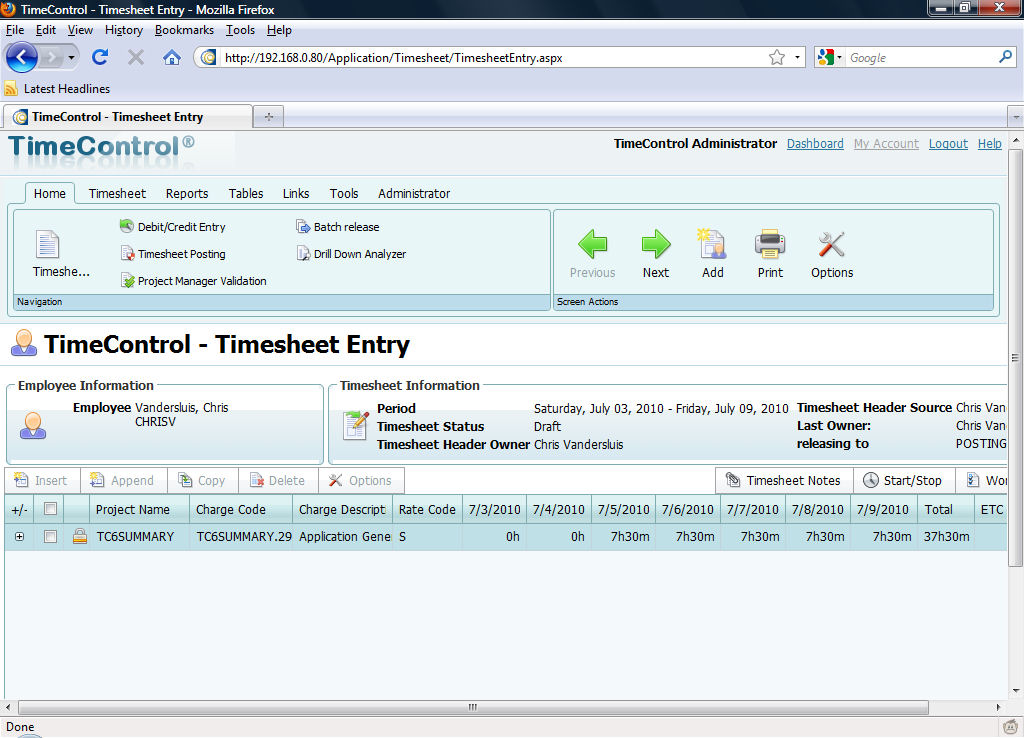1024x738 pixels.
Task: Click the 7h30m cell under 7/5/2010
Action: [623, 537]
